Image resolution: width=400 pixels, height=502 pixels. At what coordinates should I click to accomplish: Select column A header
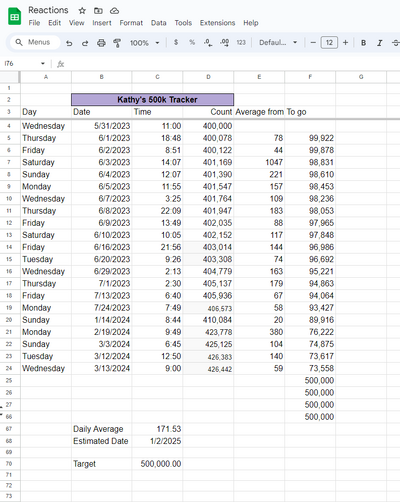(x=46, y=77)
